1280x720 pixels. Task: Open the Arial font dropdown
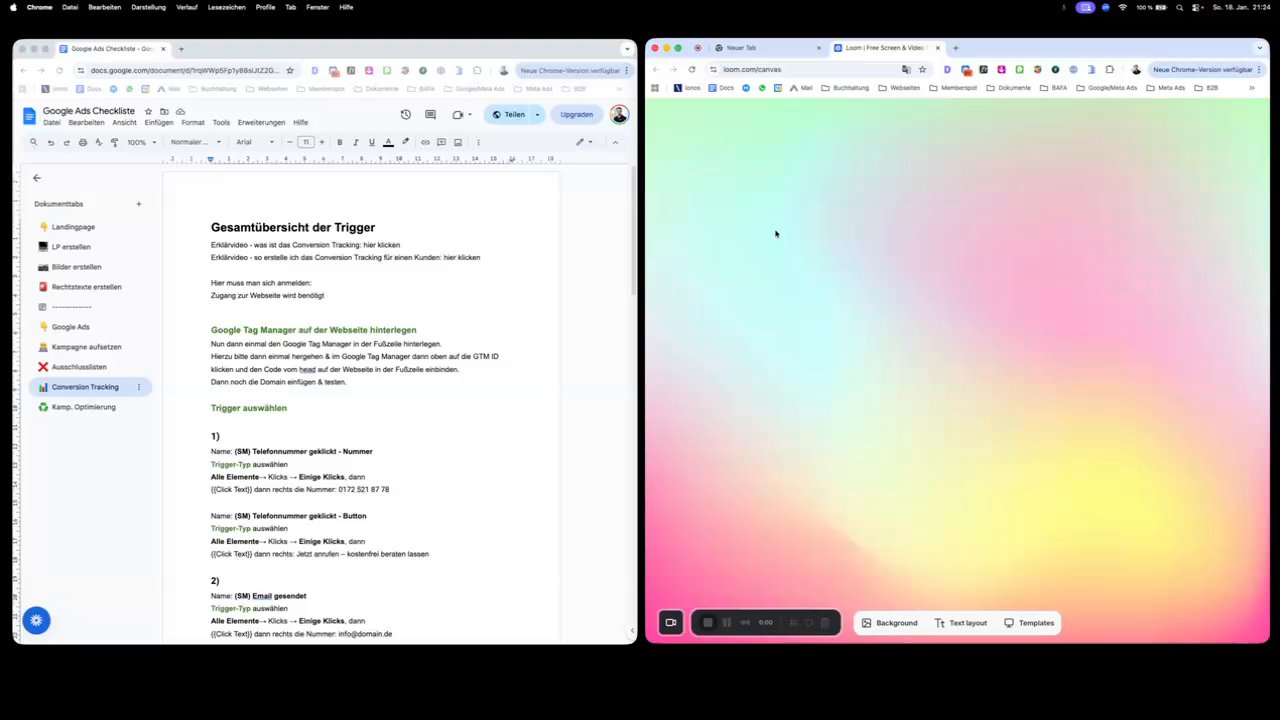(254, 142)
